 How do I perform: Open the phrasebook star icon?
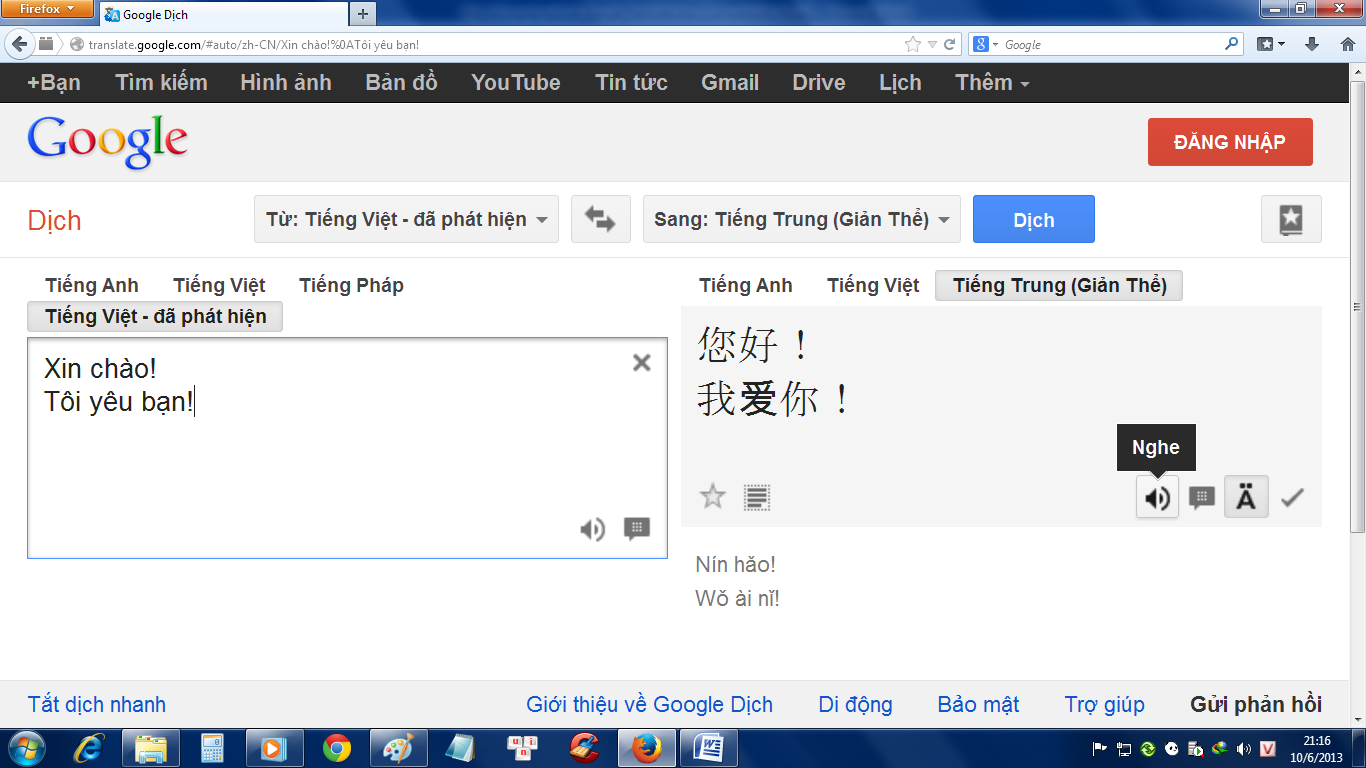[x=1291, y=219]
